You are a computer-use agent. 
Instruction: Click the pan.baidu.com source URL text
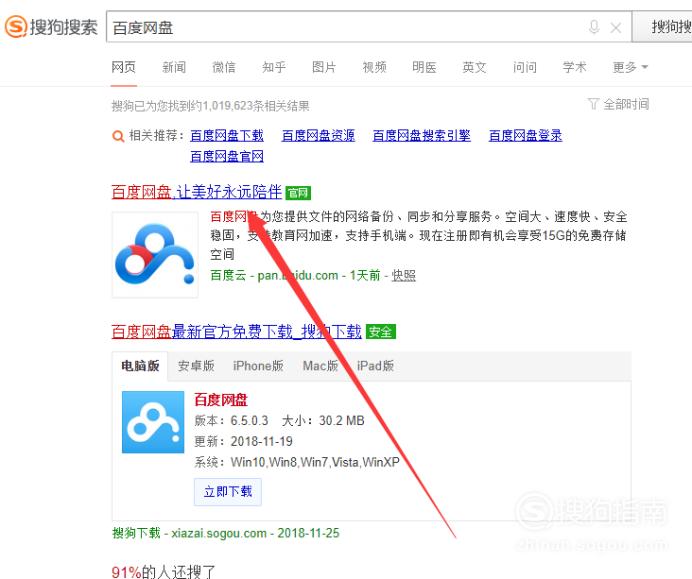point(297,275)
